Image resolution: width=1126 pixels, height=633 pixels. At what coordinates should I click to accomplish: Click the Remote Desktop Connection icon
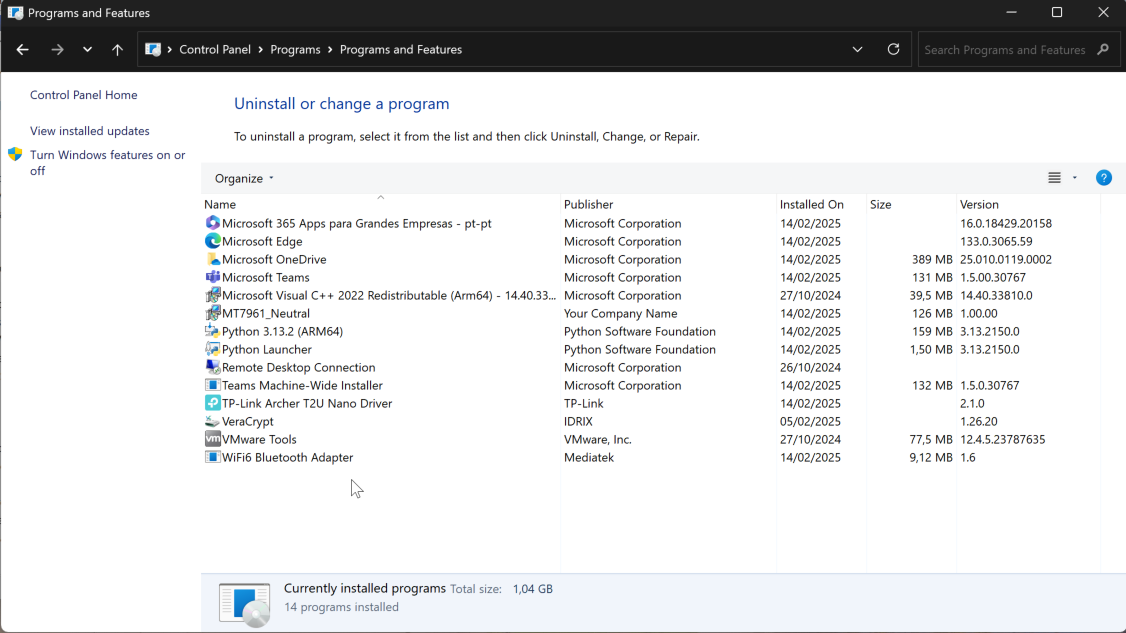click(x=213, y=366)
